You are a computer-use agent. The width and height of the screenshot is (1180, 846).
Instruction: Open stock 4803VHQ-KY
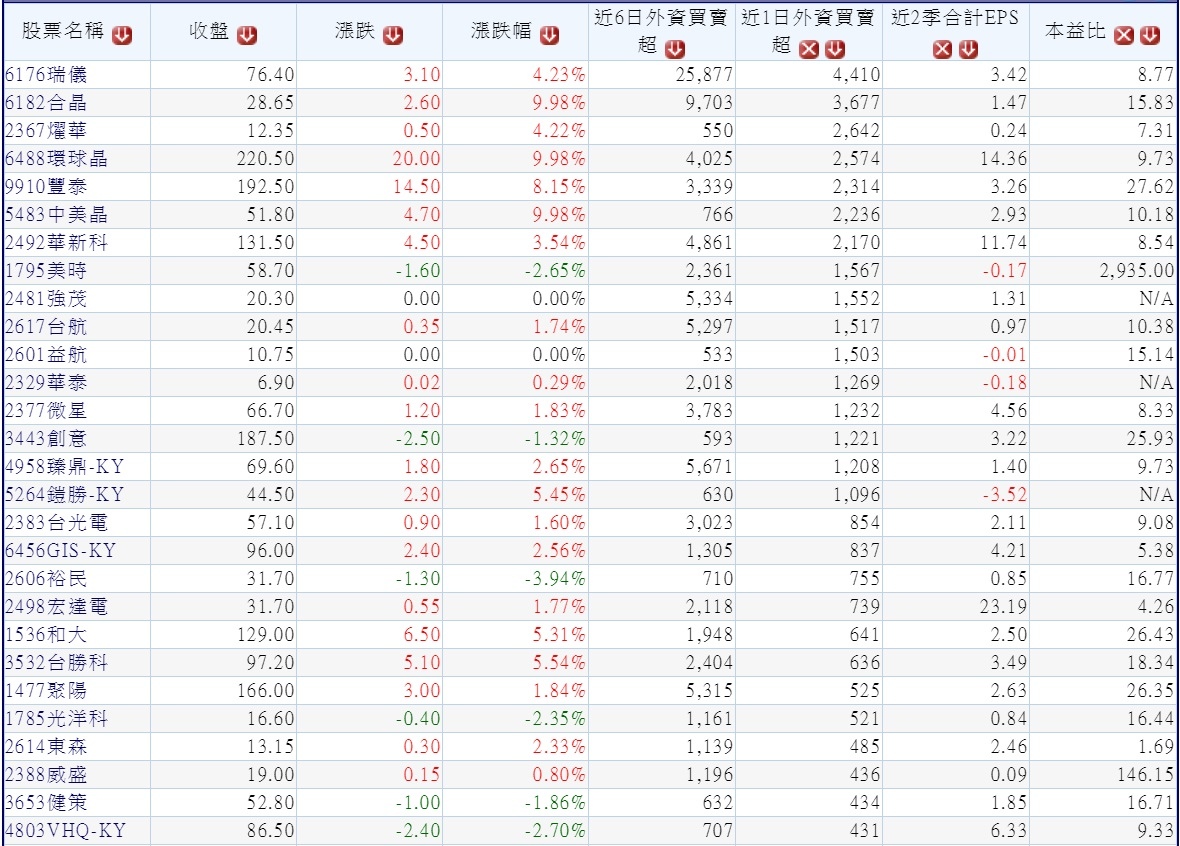coord(65,830)
